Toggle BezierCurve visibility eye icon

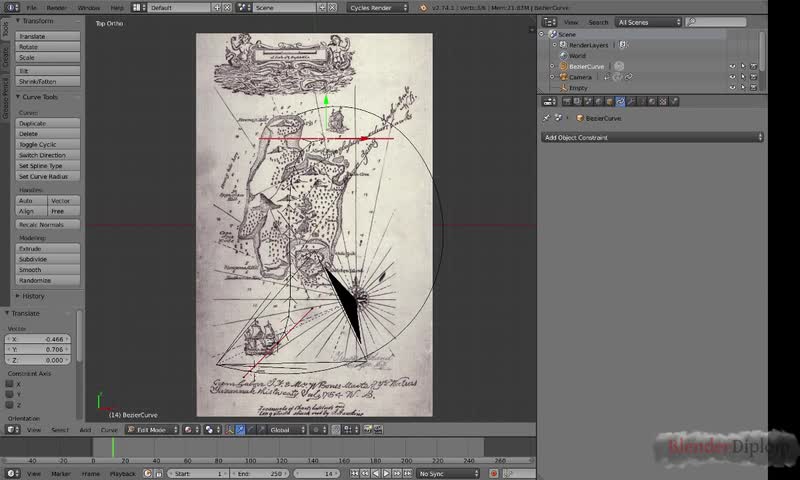point(732,66)
